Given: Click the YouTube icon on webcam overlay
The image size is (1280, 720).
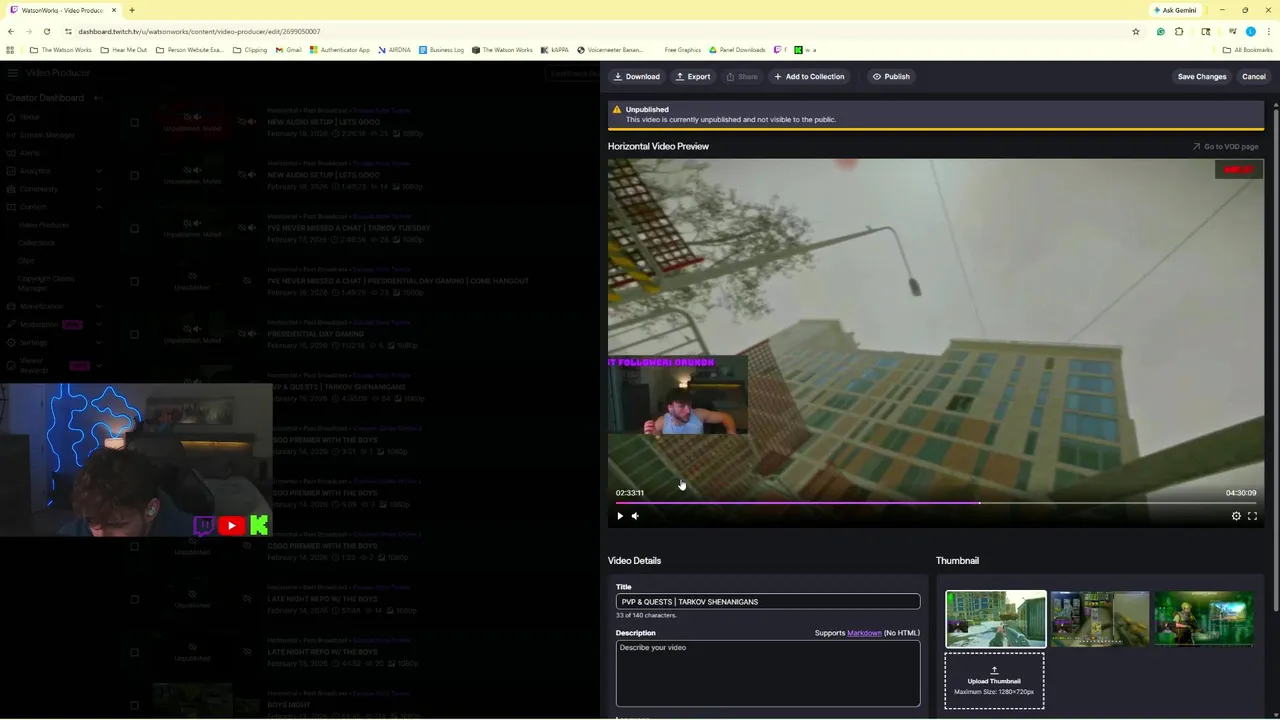Looking at the screenshot, I should pyautogui.click(x=231, y=525).
